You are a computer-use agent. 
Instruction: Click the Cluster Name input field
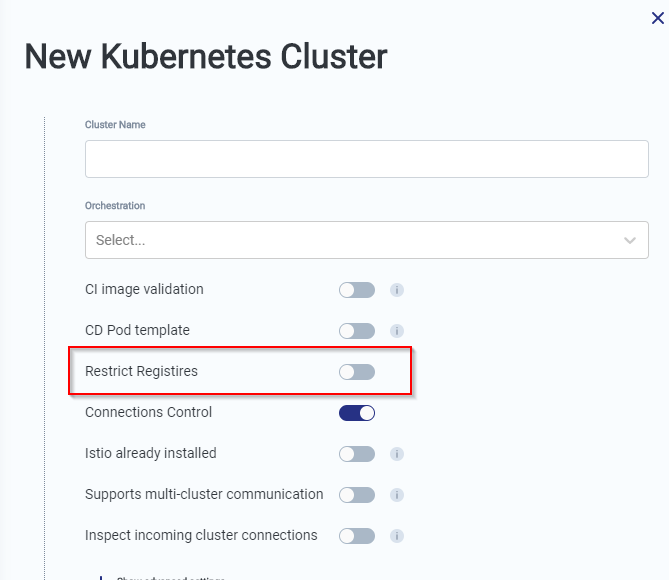coord(366,159)
